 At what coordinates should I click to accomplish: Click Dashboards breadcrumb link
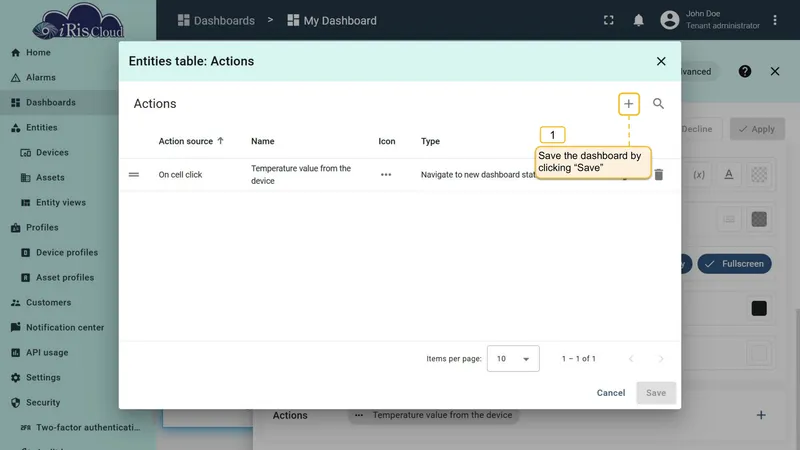(216, 20)
